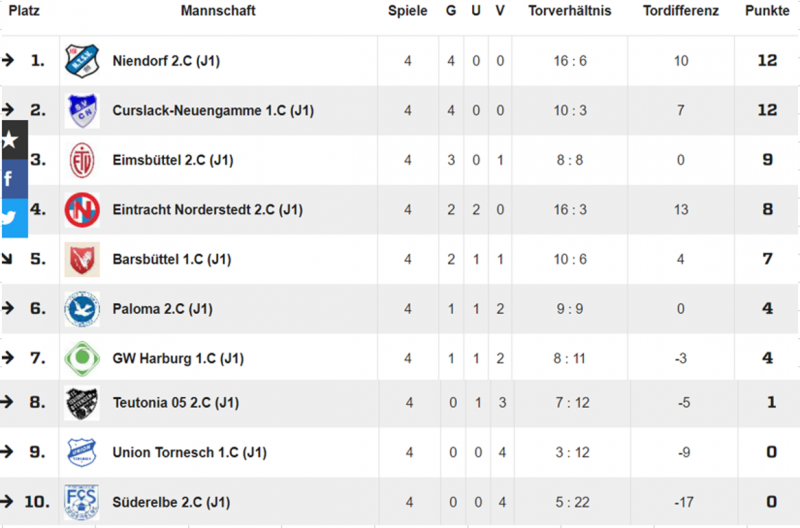Open the Eimsbüttel ETV logo
The height and width of the screenshot is (528, 800).
pyautogui.click(x=82, y=160)
